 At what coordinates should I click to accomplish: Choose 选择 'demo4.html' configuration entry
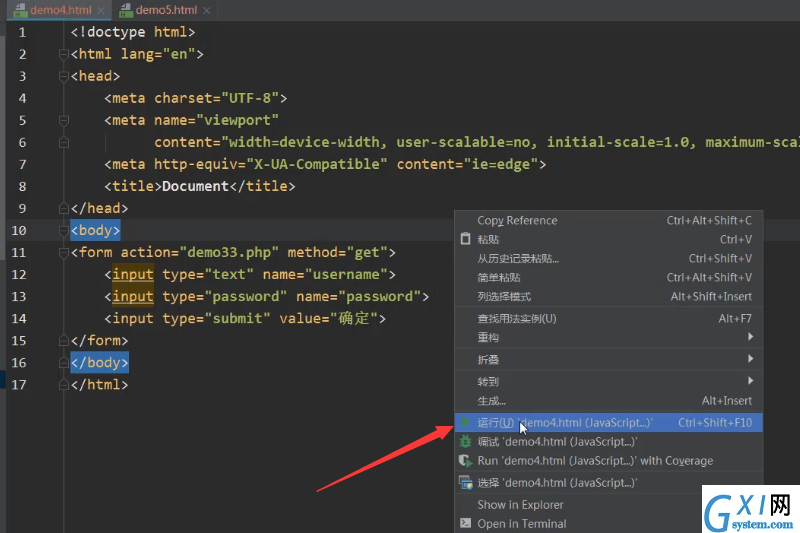(x=578, y=483)
